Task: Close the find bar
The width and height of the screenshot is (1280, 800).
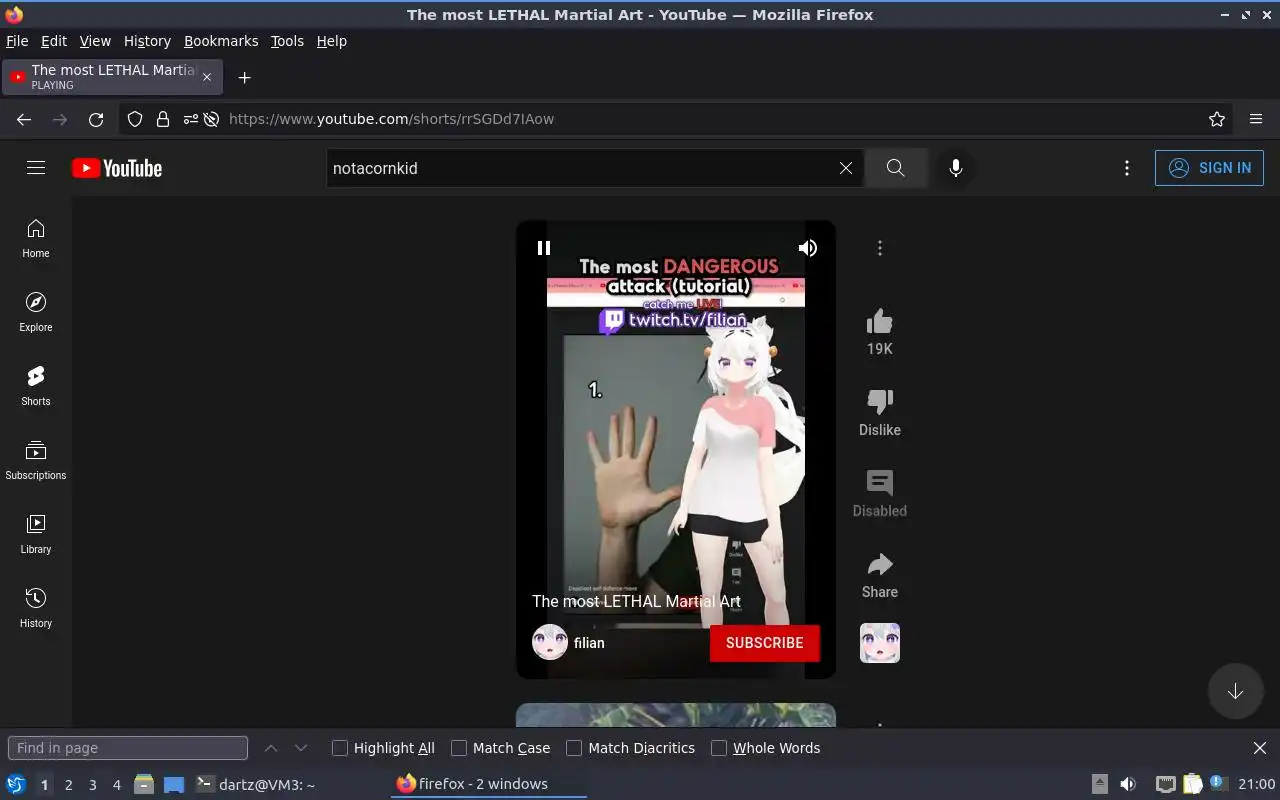Action: coord(1260,748)
